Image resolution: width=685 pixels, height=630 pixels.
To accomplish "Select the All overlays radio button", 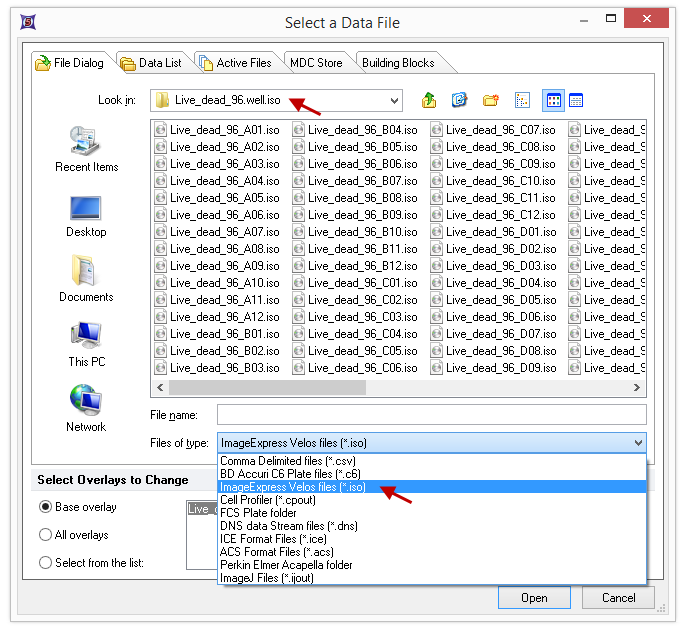I will (46, 535).
